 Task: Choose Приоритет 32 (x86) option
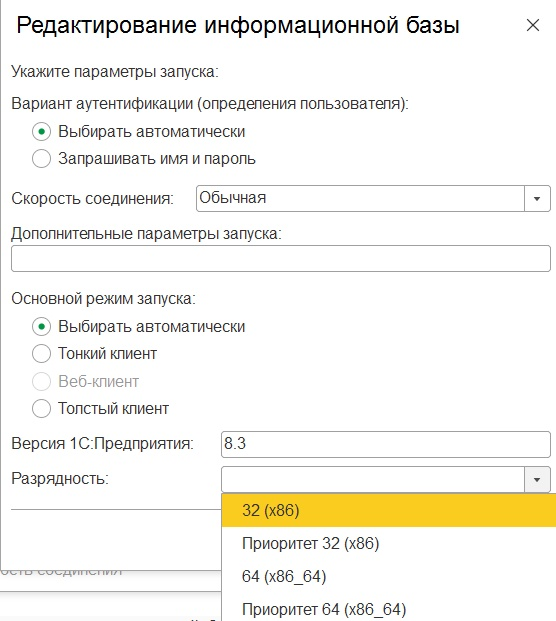pos(389,543)
